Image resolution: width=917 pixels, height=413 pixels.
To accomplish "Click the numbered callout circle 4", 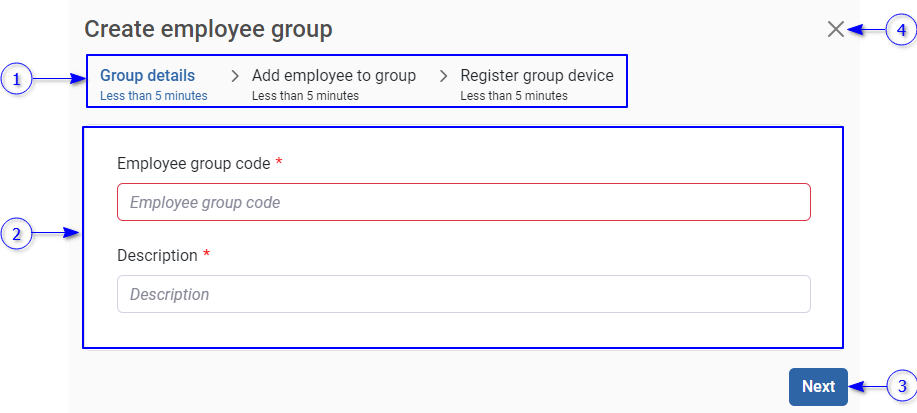I will click(900, 30).
